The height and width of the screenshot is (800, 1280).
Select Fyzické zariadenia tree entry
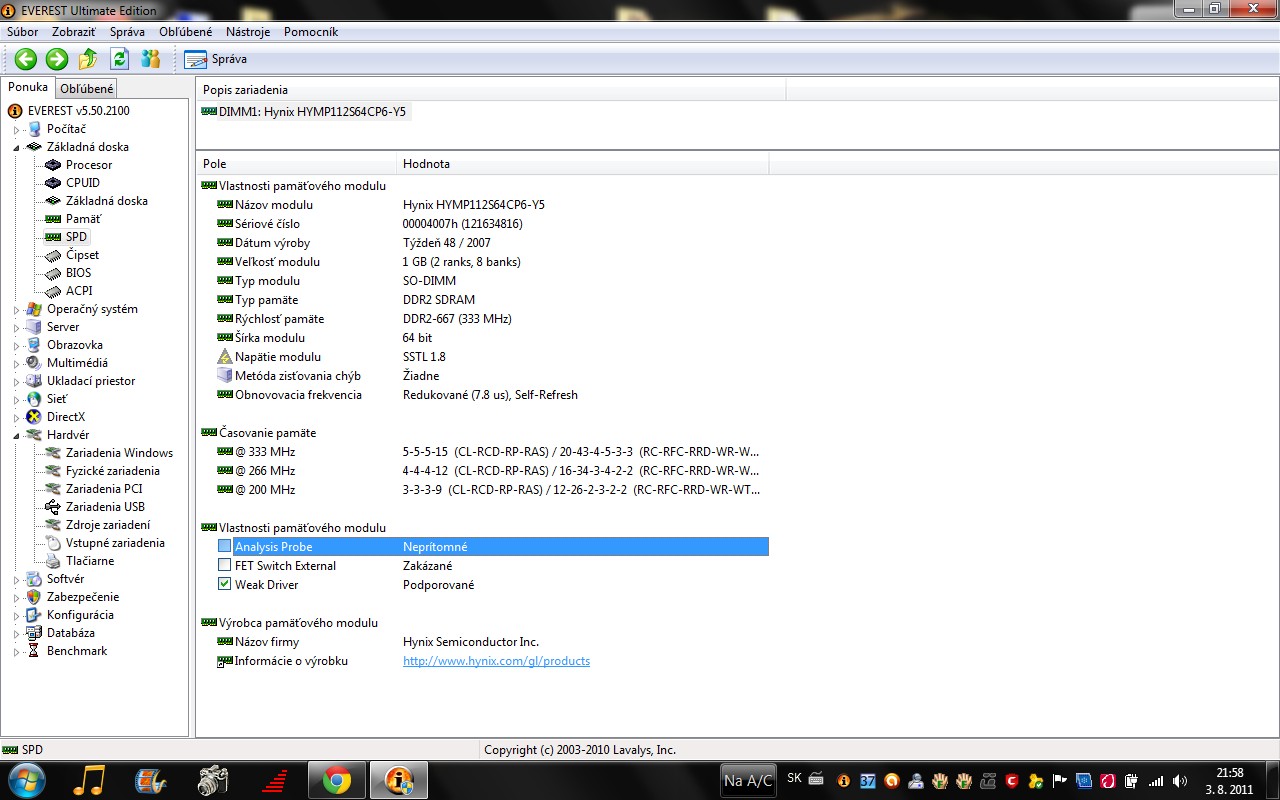113,471
